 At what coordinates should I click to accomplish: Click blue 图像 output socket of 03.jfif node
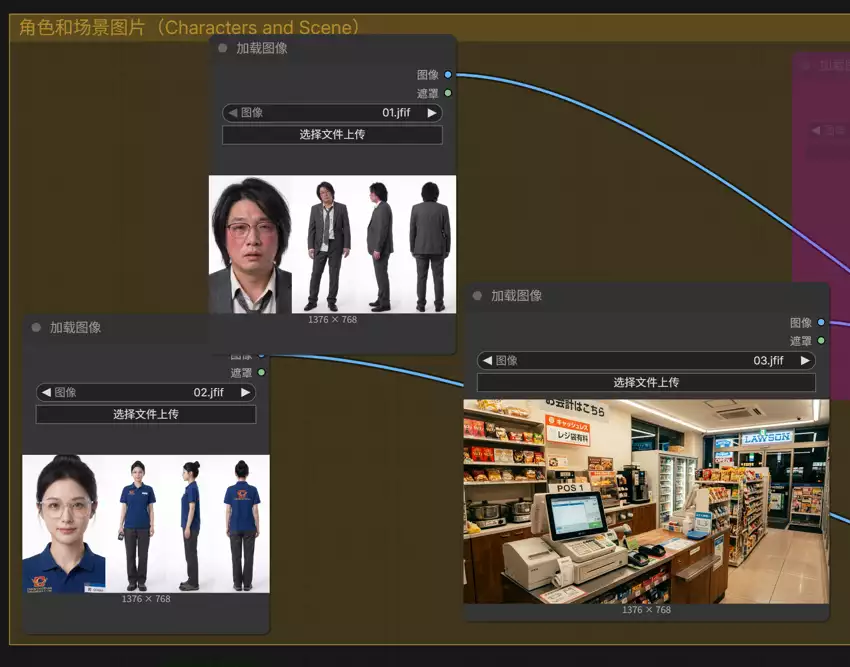click(x=821, y=322)
